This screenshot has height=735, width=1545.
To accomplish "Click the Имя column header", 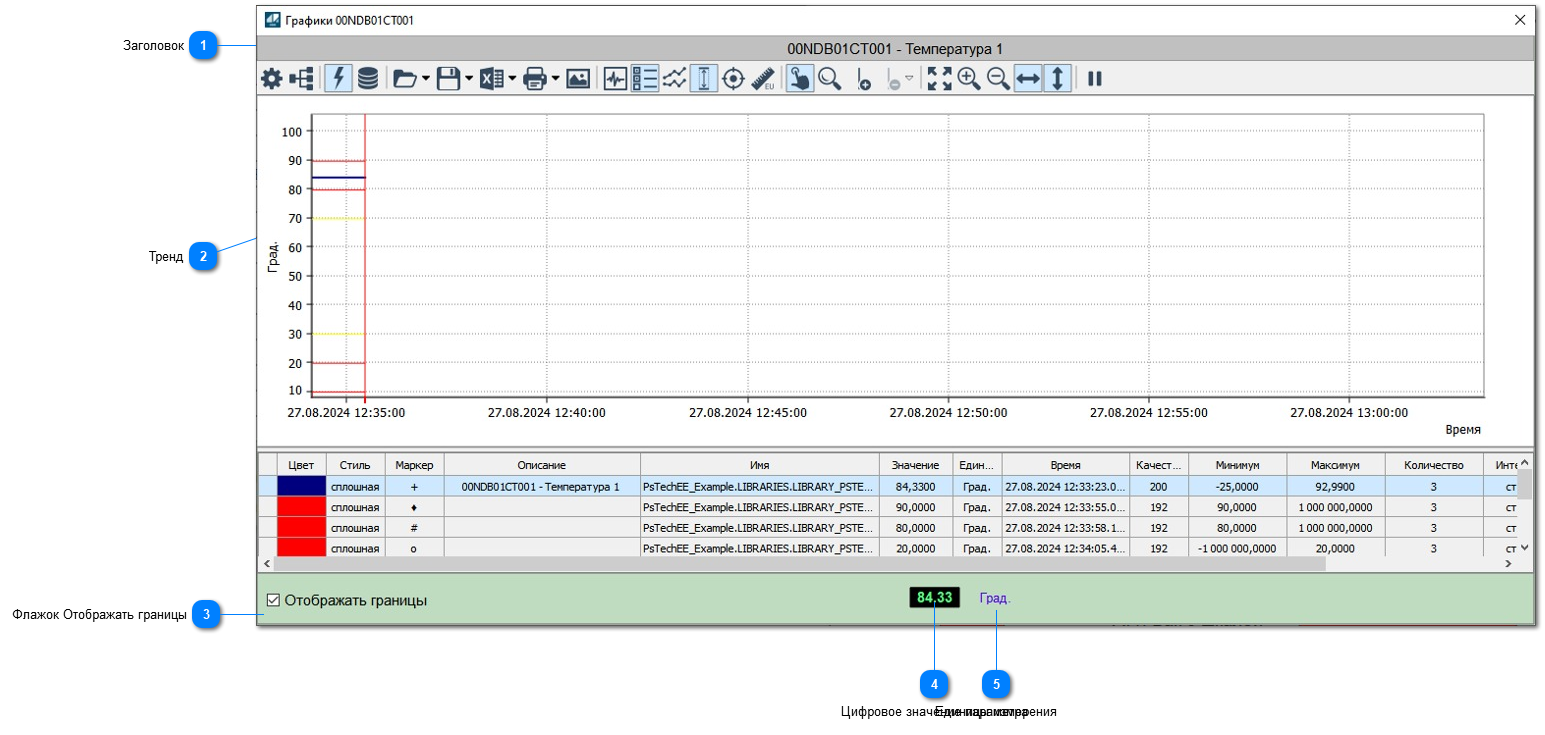I will click(760, 465).
